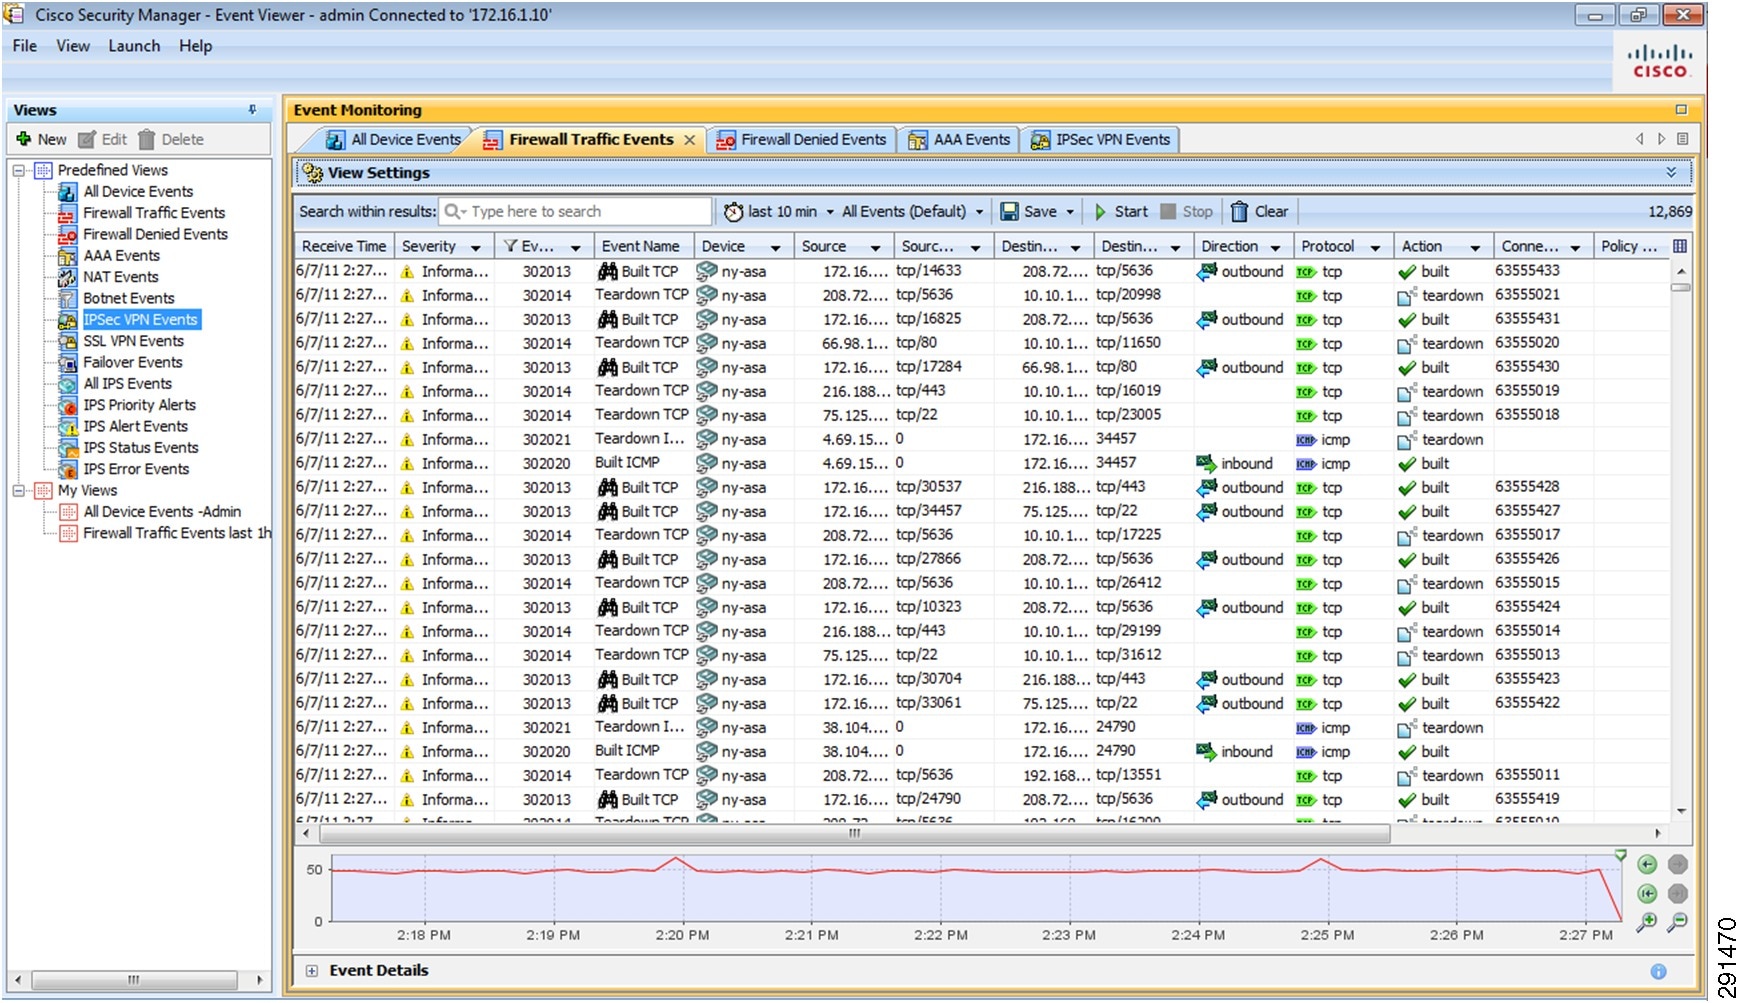Start event streaming with Start button
Viewport: 1740px width, 1003px height.
click(x=1121, y=211)
